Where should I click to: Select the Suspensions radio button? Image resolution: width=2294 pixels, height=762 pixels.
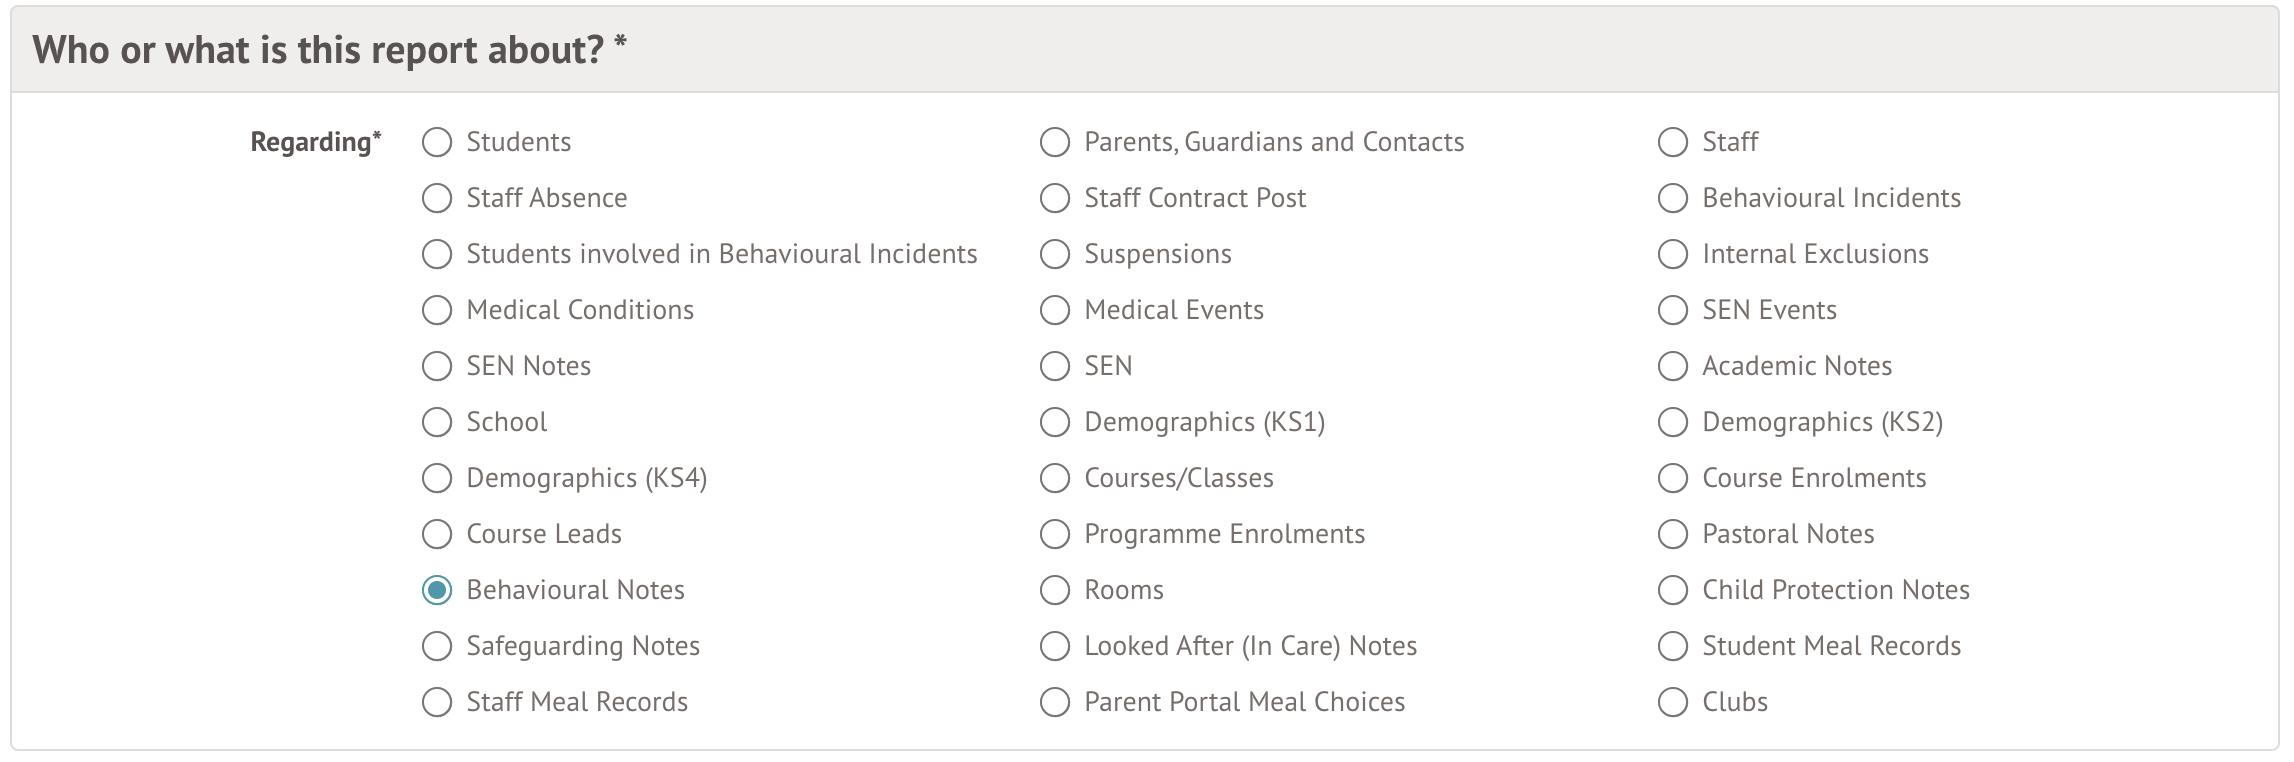tap(1055, 254)
